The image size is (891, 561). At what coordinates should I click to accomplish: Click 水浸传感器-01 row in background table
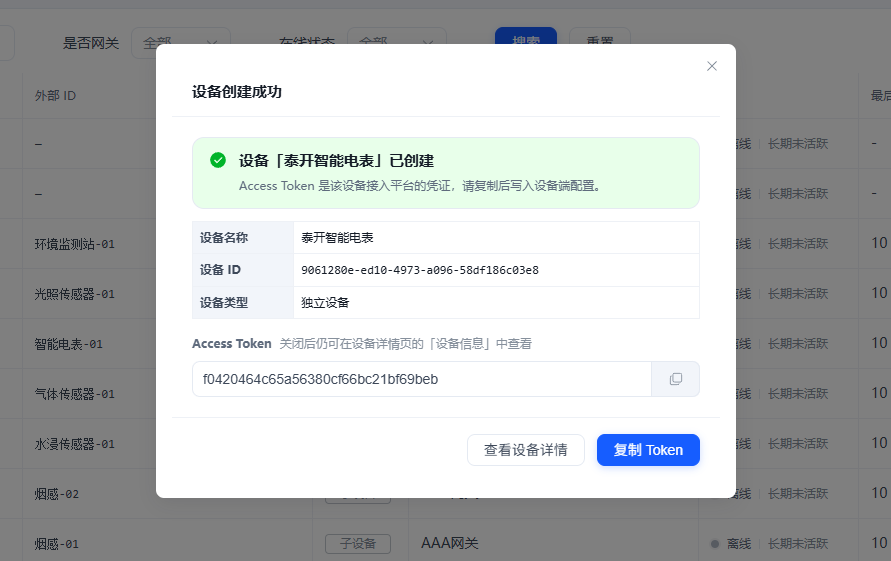[74, 444]
